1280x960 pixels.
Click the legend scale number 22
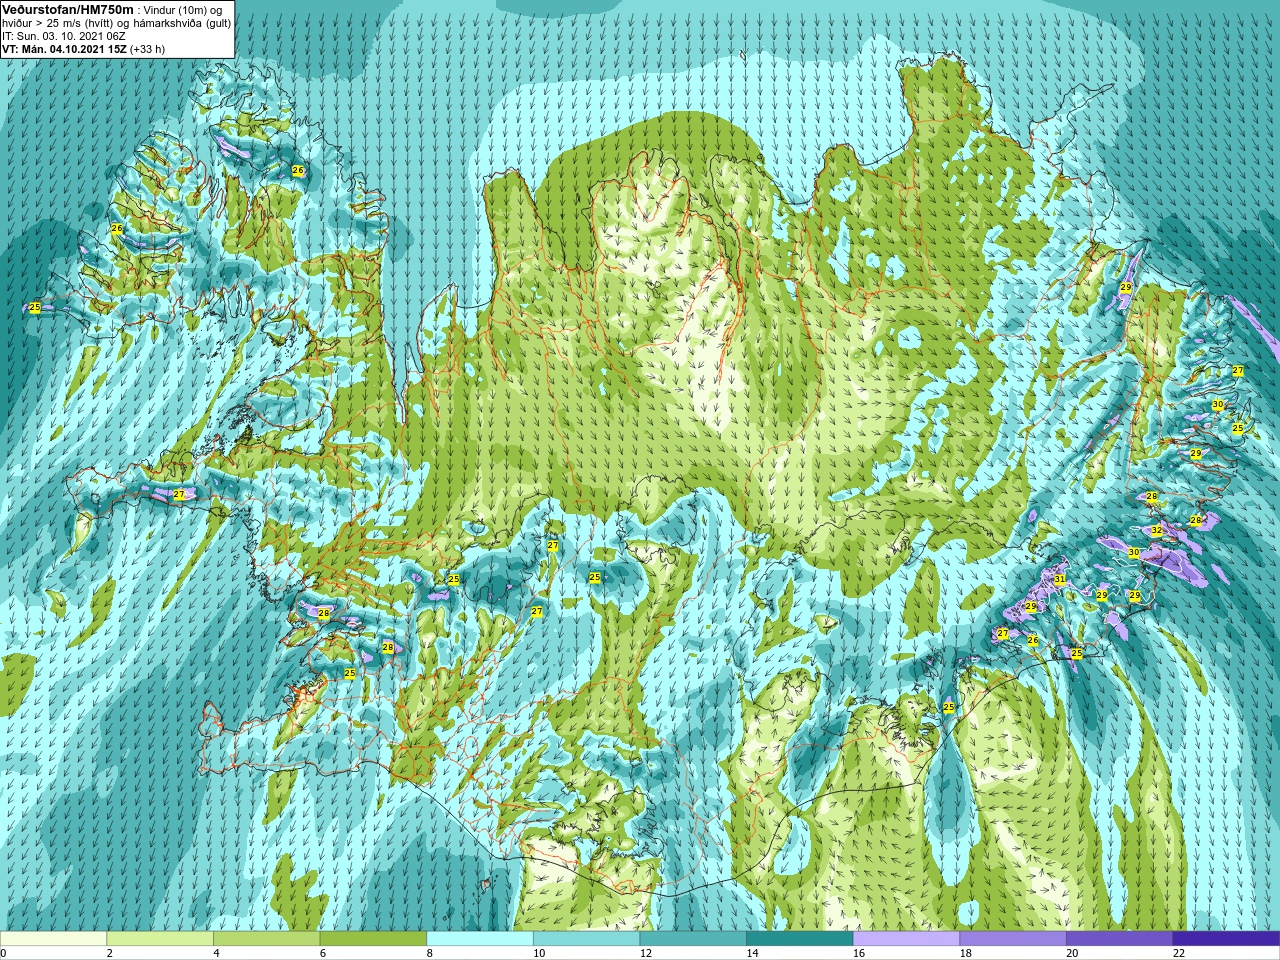pos(1179,953)
